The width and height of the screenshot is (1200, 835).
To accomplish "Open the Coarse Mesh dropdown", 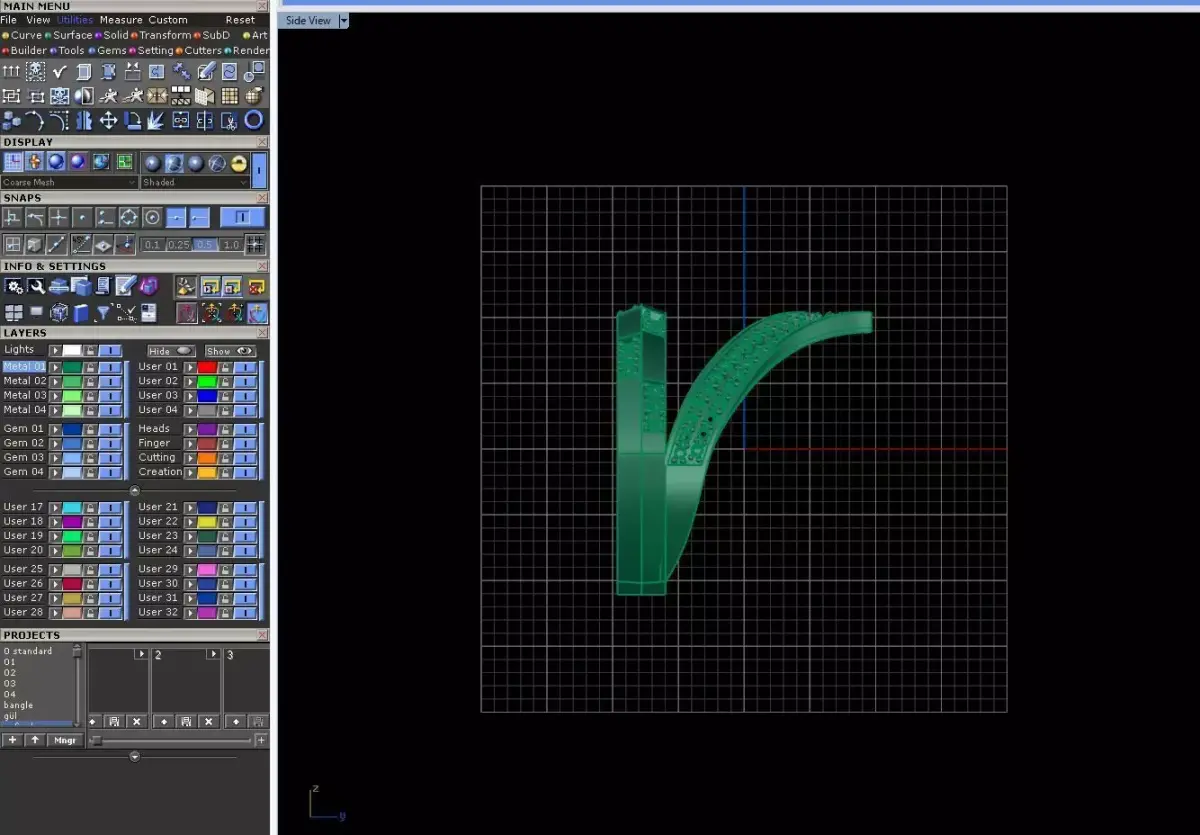I will coord(70,183).
